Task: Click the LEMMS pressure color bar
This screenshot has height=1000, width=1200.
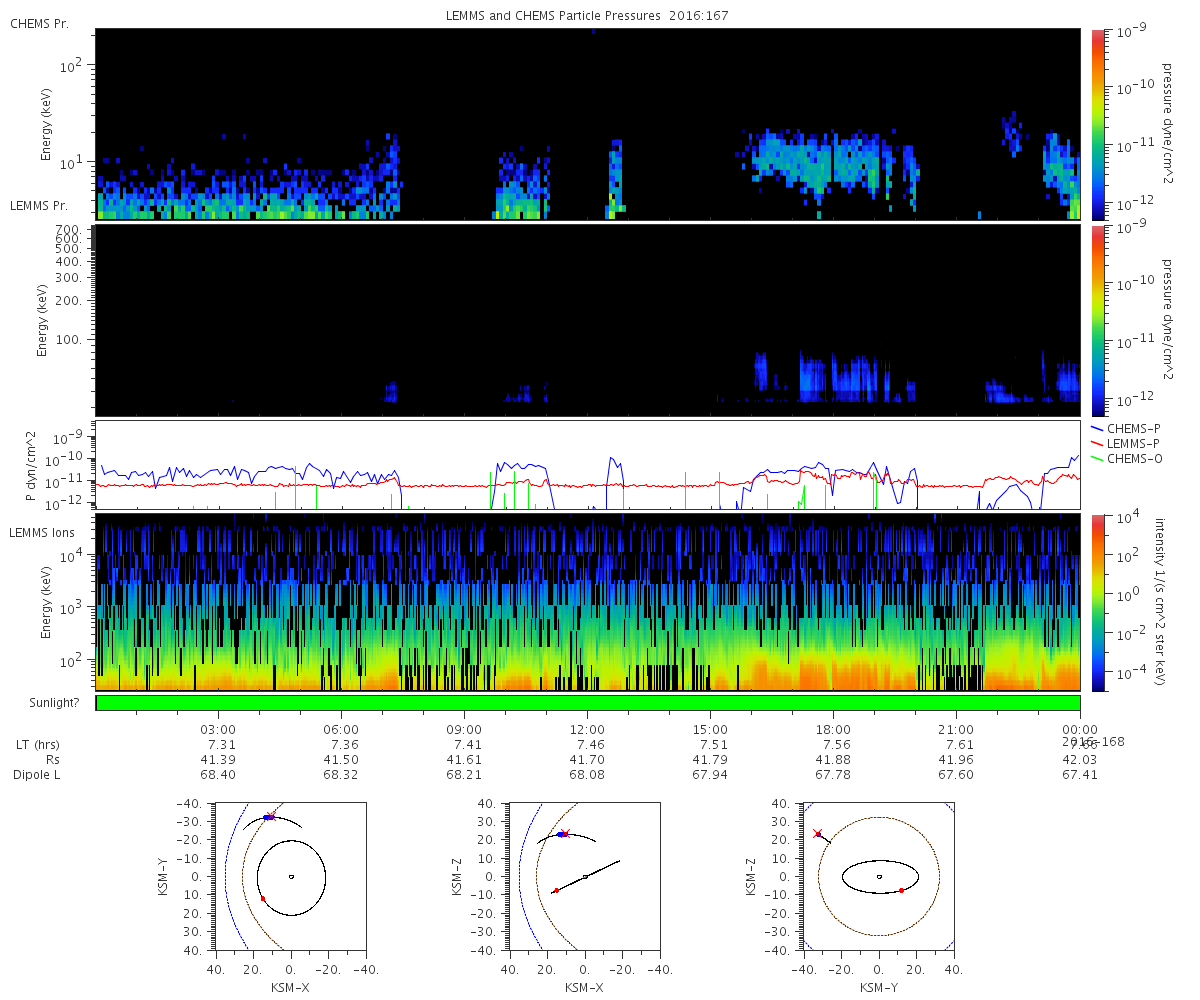Action: point(1098,321)
